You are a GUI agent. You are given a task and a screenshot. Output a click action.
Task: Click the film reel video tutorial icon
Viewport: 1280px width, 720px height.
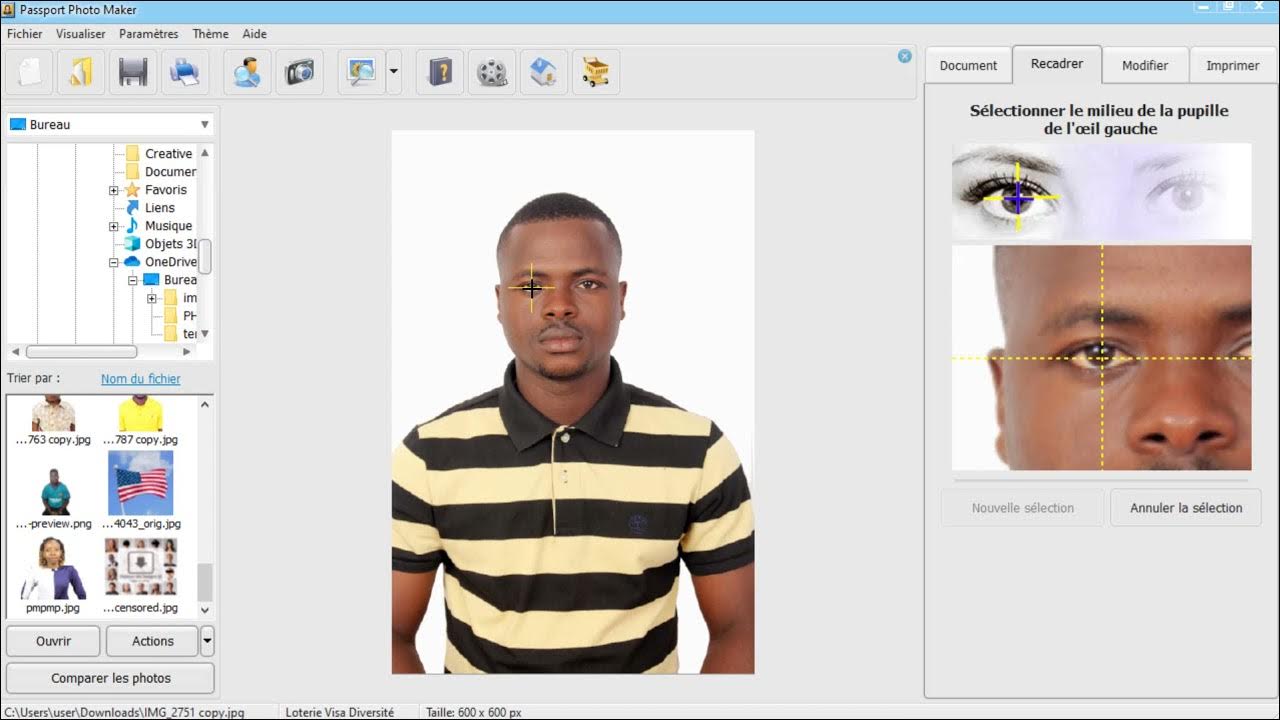tap(492, 72)
